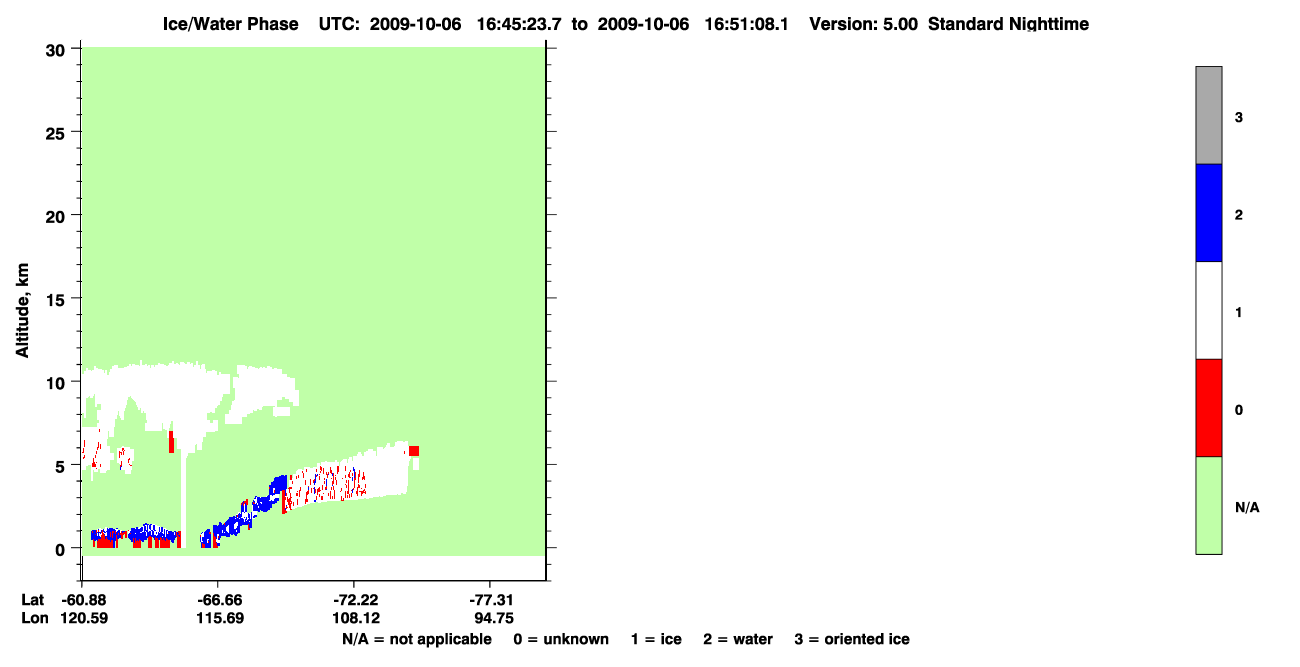Click the latitude value -60.88

tap(85, 600)
